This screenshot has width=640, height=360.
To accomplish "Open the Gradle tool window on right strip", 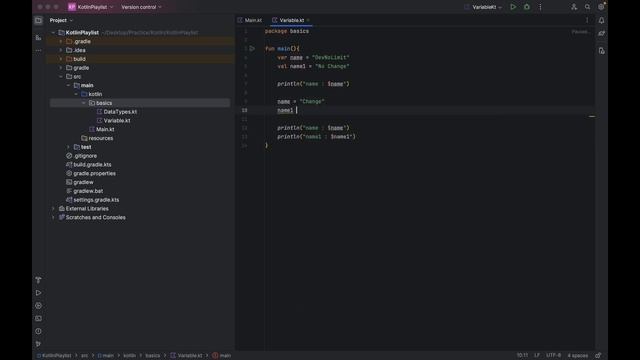I will click(601, 34).
